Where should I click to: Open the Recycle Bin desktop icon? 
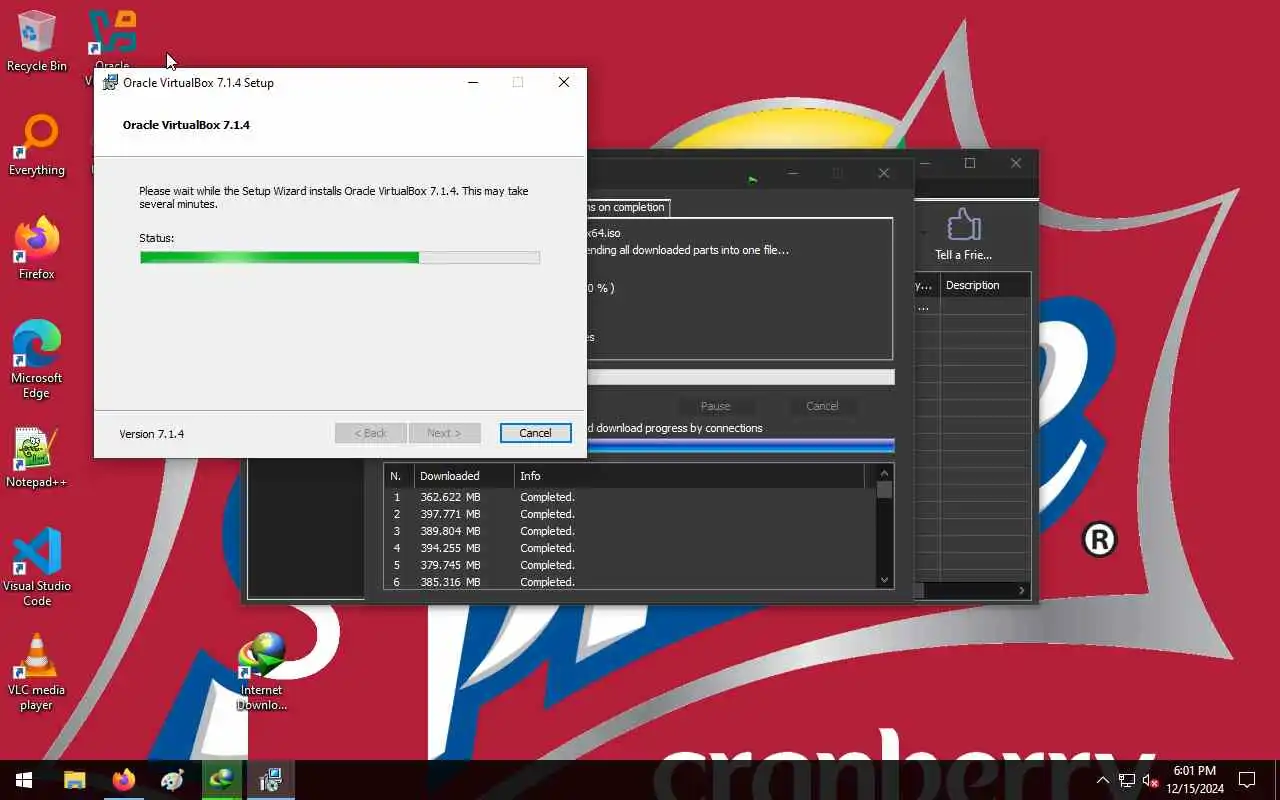(x=36, y=41)
